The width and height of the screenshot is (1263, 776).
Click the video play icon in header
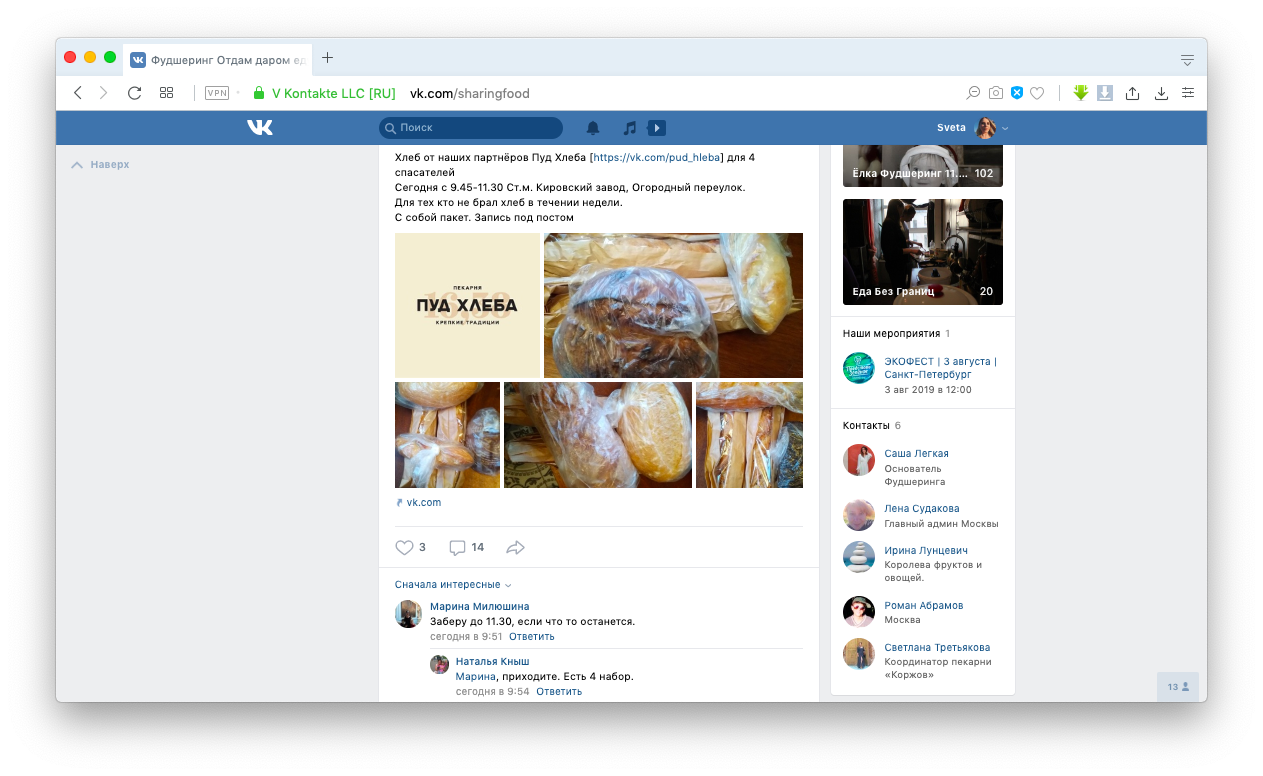click(656, 128)
